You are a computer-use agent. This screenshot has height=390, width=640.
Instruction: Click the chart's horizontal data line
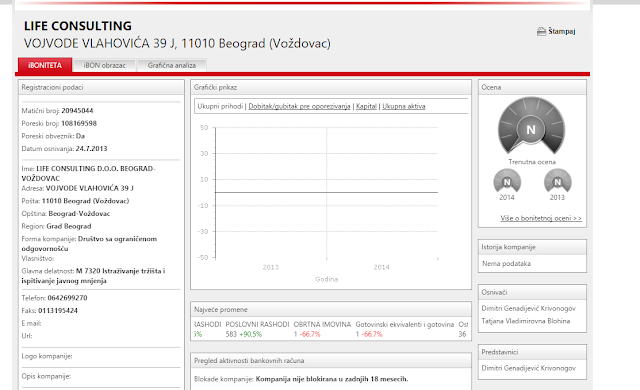pyautogui.click(x=327, y=192)
